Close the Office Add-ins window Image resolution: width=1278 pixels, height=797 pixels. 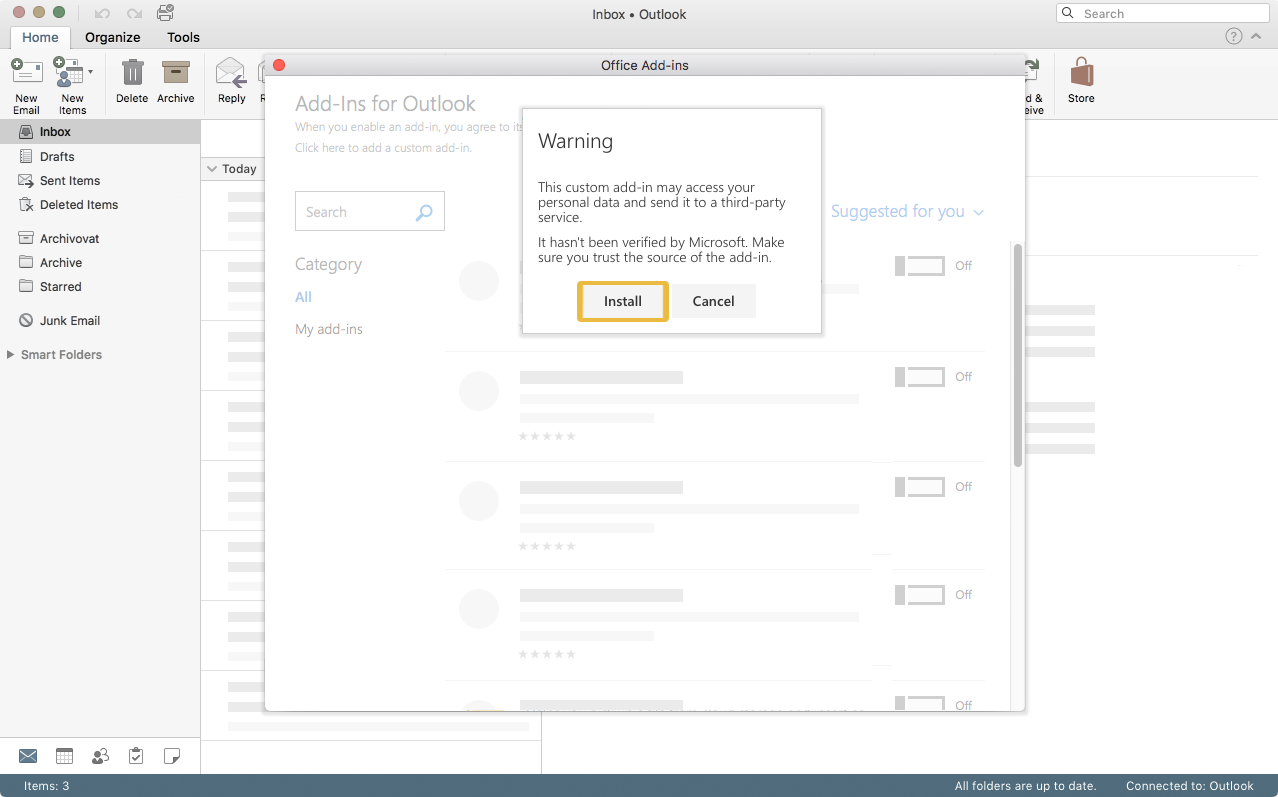(279, 65)
